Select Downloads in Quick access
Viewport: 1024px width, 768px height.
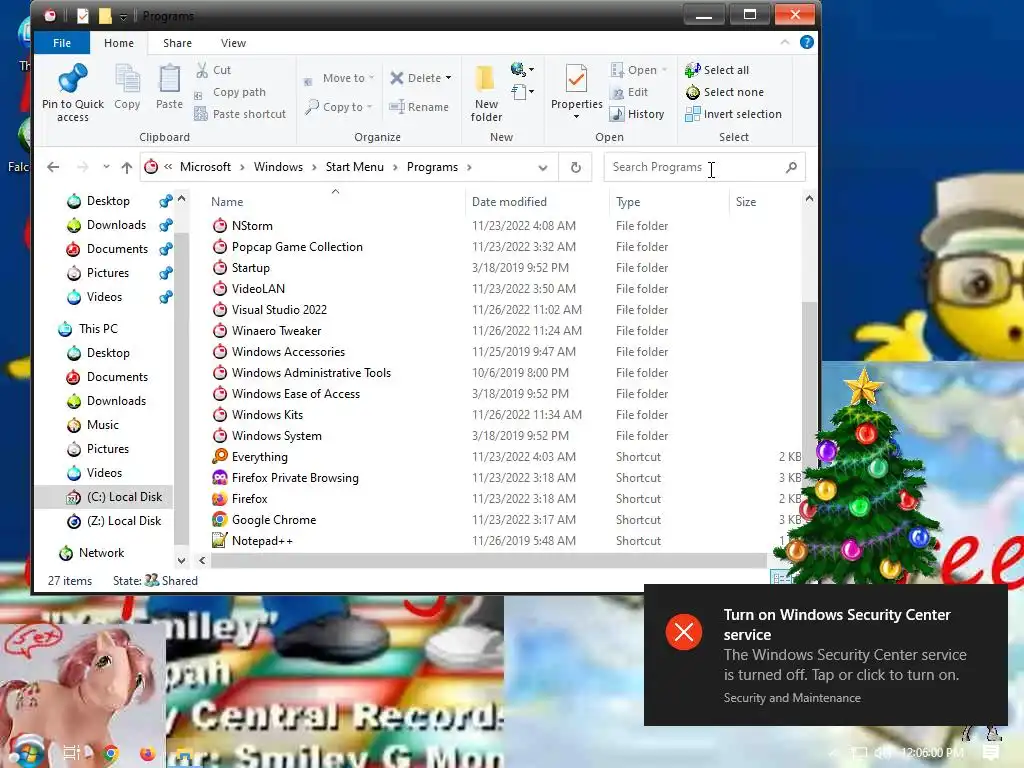pyautogui.click(x=116, y=225)
